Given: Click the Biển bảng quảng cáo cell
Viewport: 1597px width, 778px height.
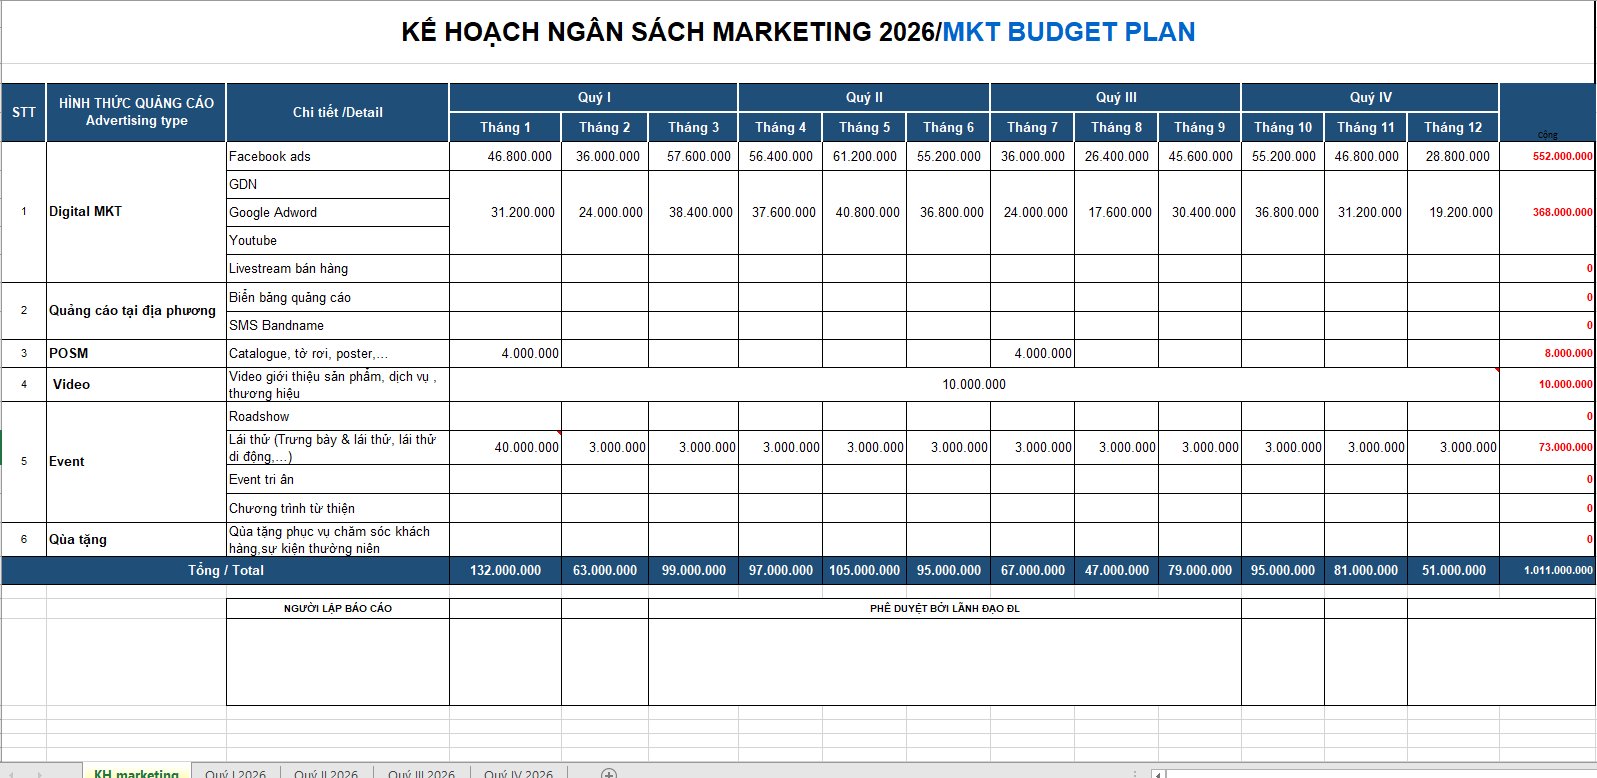Looking at the screenshot, I should pos(338,297).
